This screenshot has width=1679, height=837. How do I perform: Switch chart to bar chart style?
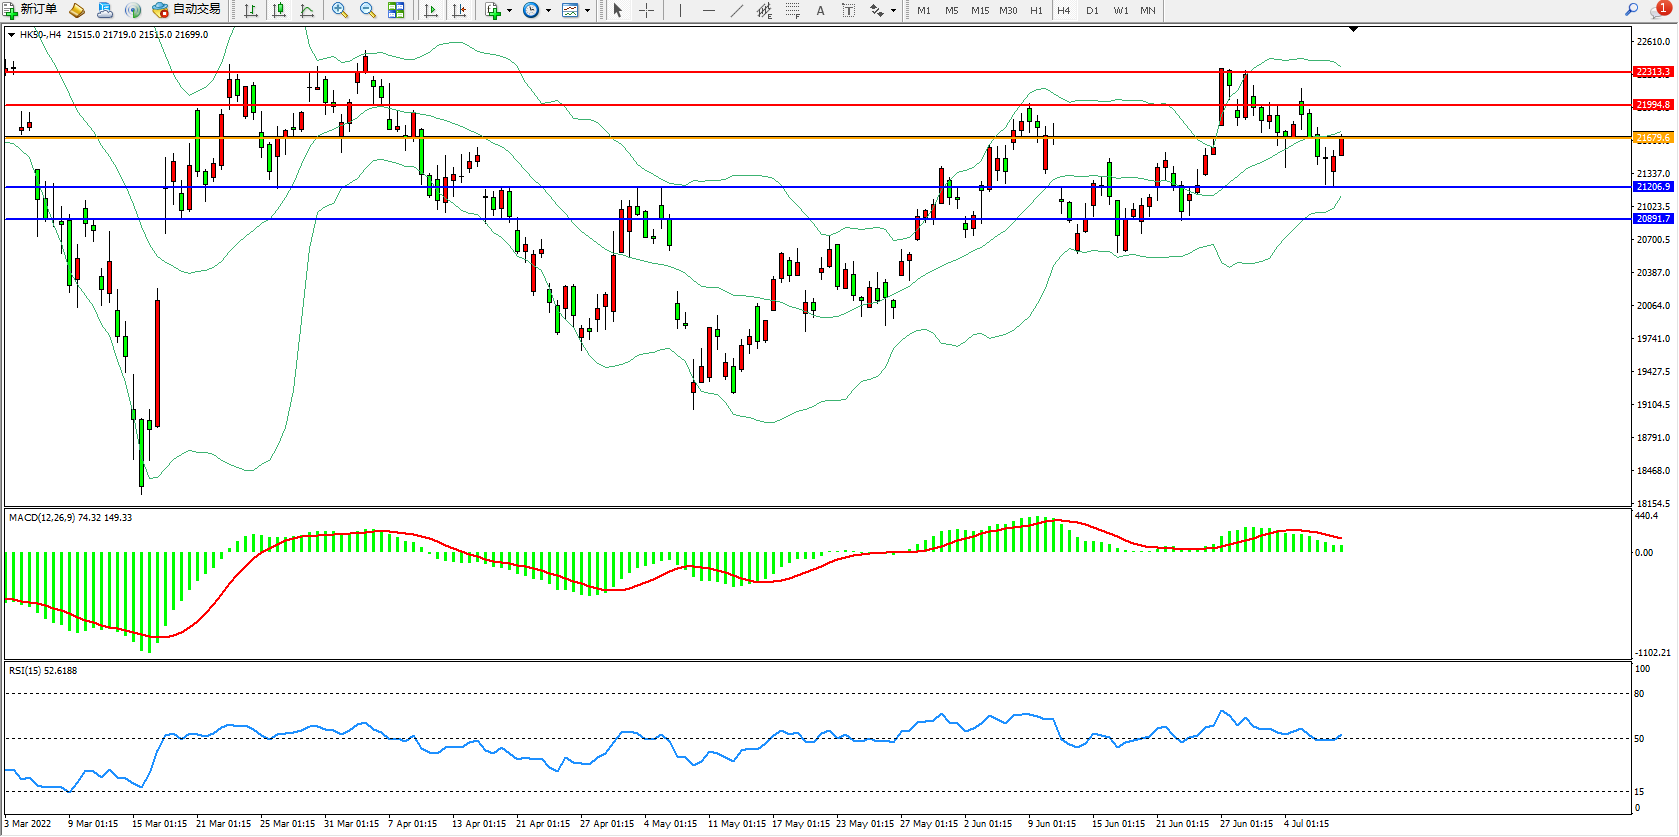[x=251, y=10]
